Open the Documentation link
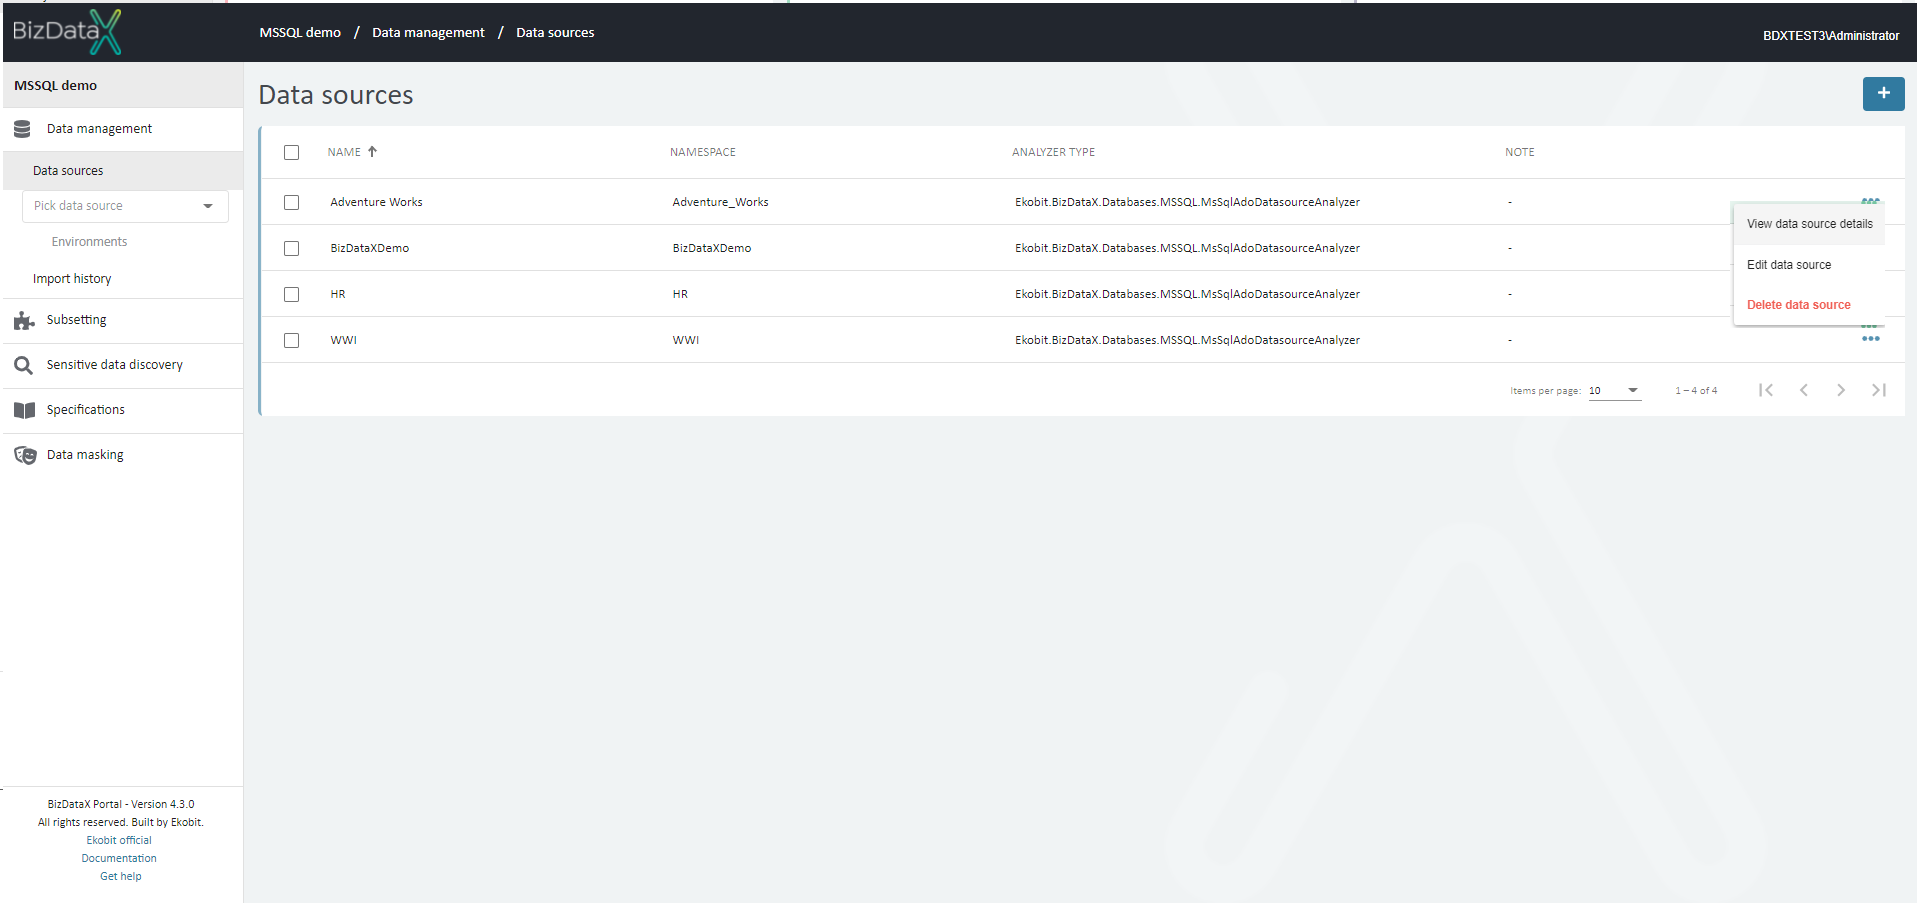 pyautogui.click(x=119, y=859)
